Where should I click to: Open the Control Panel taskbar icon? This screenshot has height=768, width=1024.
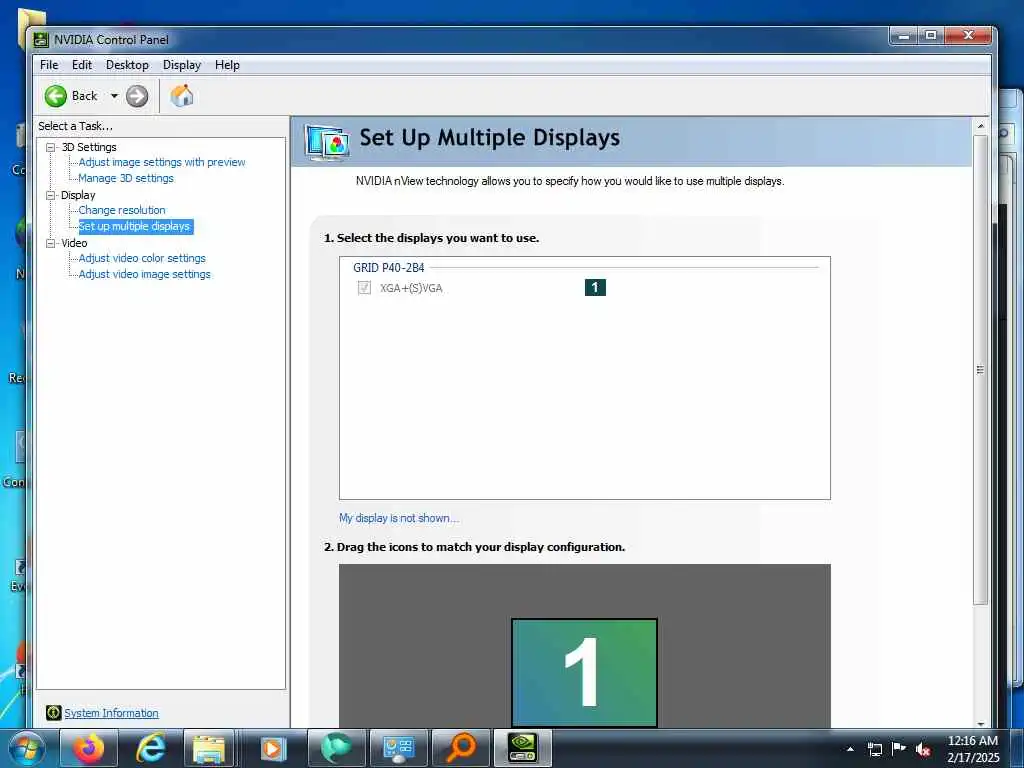click(x=398, y=748)
